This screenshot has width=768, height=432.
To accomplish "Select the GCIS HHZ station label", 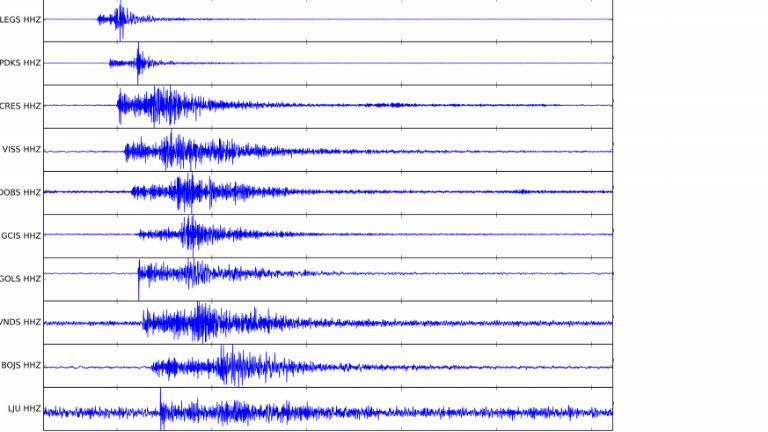I will [x=21, y=235].
